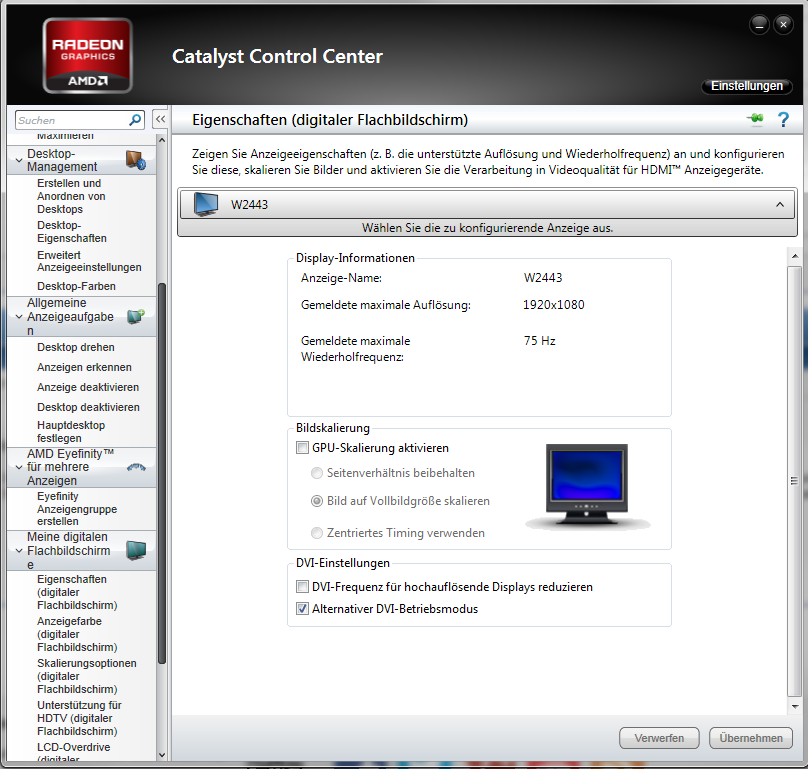This screenshot has width=808, height=769.
Task: Open Unterstützung für HDTV page
Action: pyautogui.click(x=79, y=718)
